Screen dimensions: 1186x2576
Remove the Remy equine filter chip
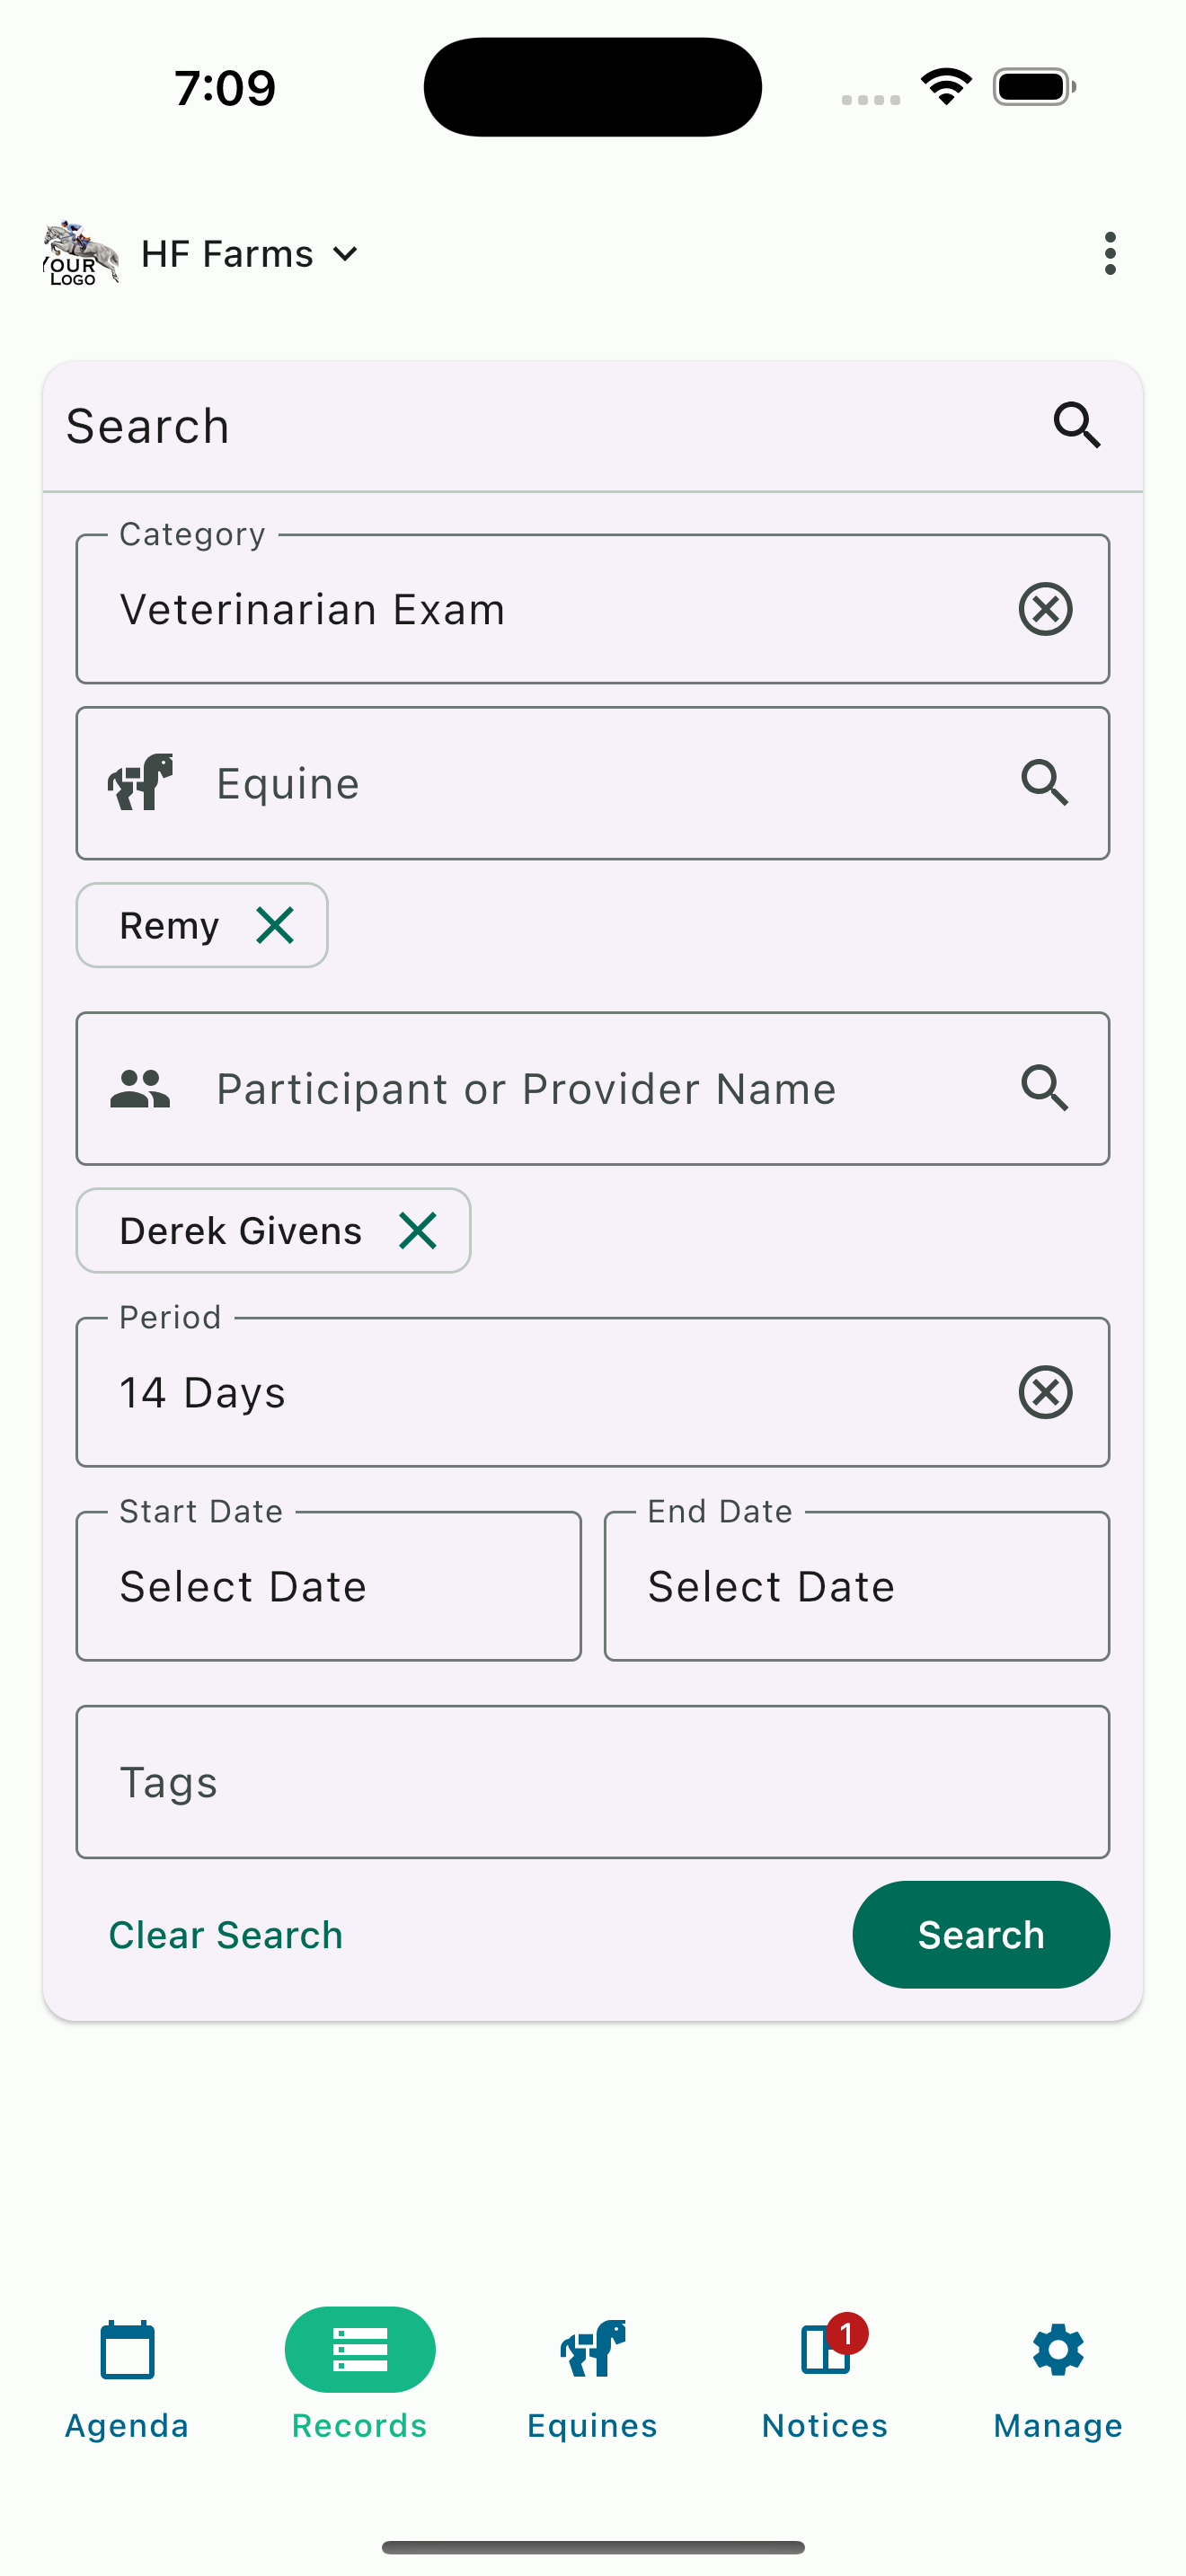click(276, 925)
